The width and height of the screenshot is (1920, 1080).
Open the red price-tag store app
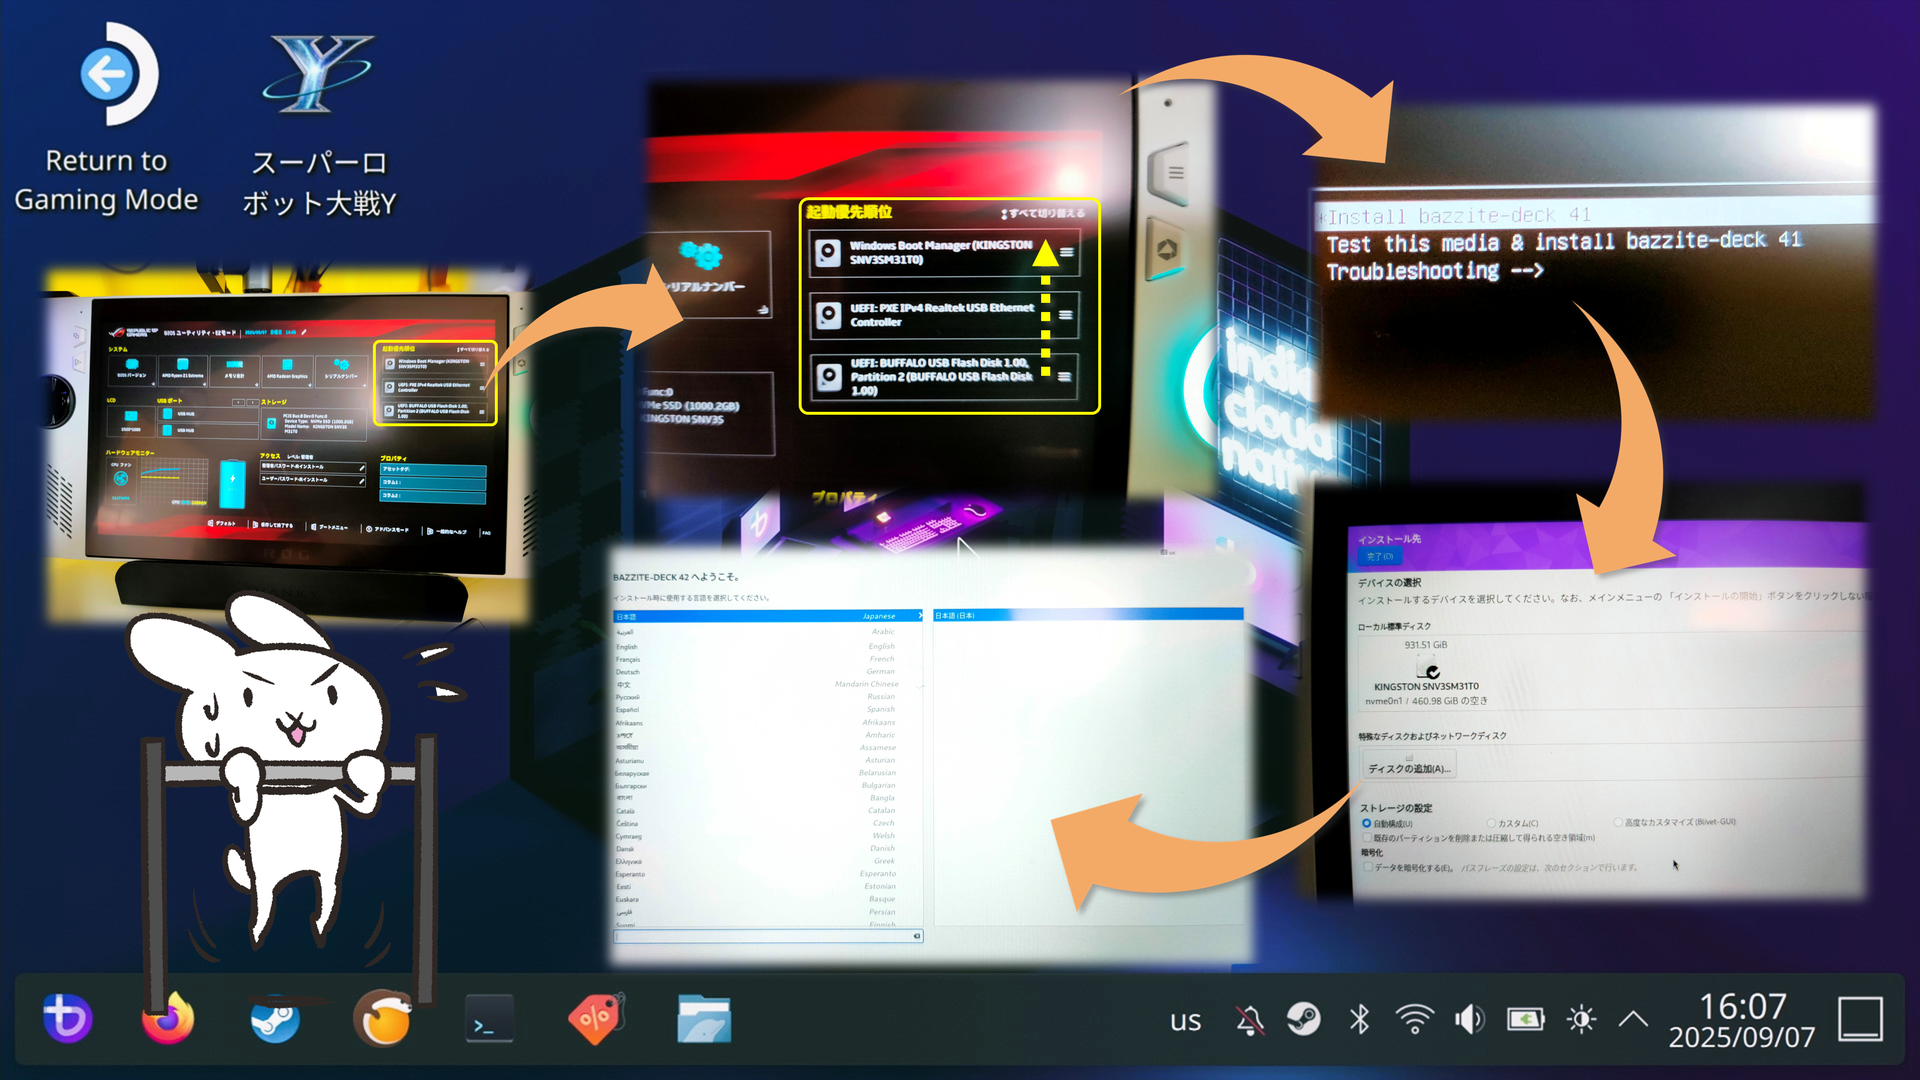(x=597, y=1019)
